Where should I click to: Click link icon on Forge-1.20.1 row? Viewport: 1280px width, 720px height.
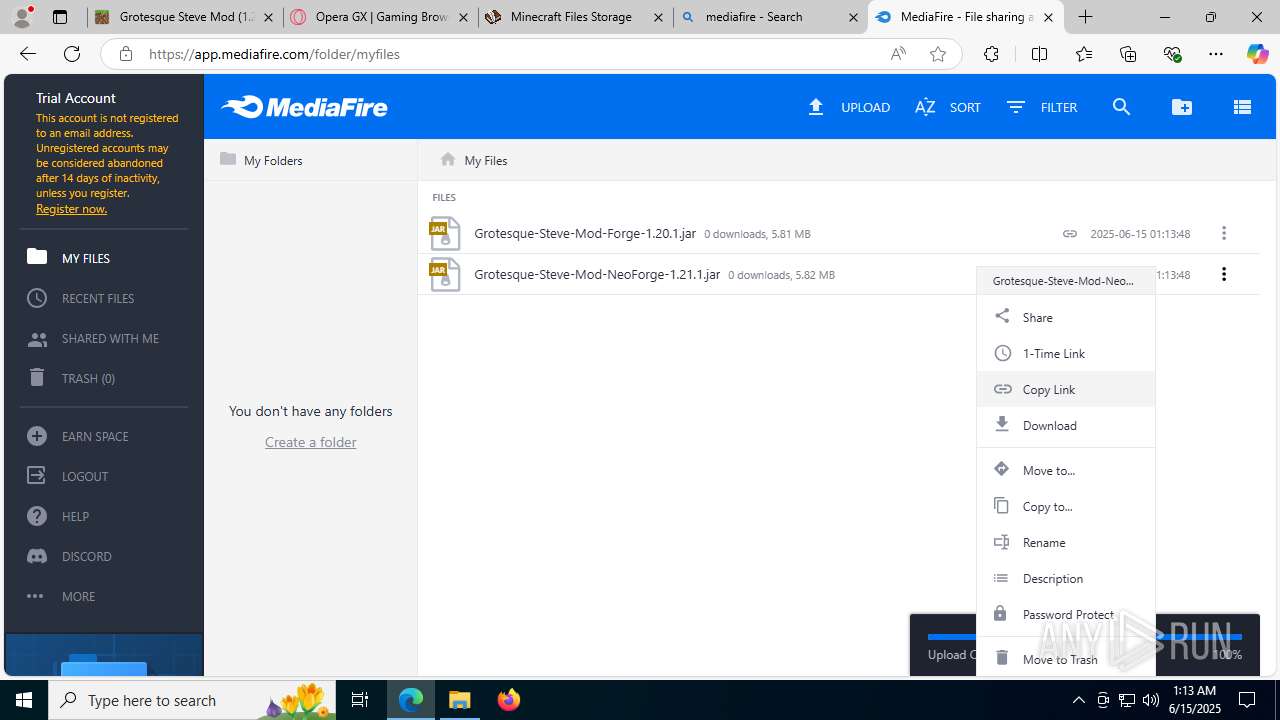click(x=1070, y=234)
